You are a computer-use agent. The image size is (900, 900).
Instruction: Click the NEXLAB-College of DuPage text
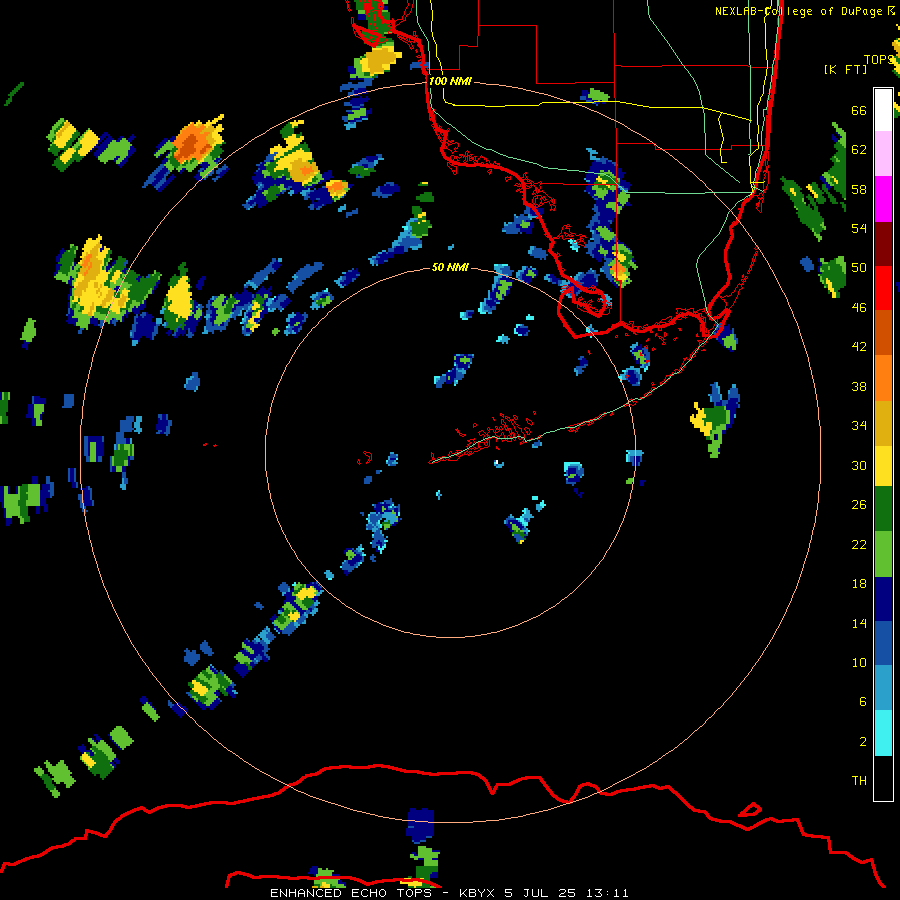point(798,11)
